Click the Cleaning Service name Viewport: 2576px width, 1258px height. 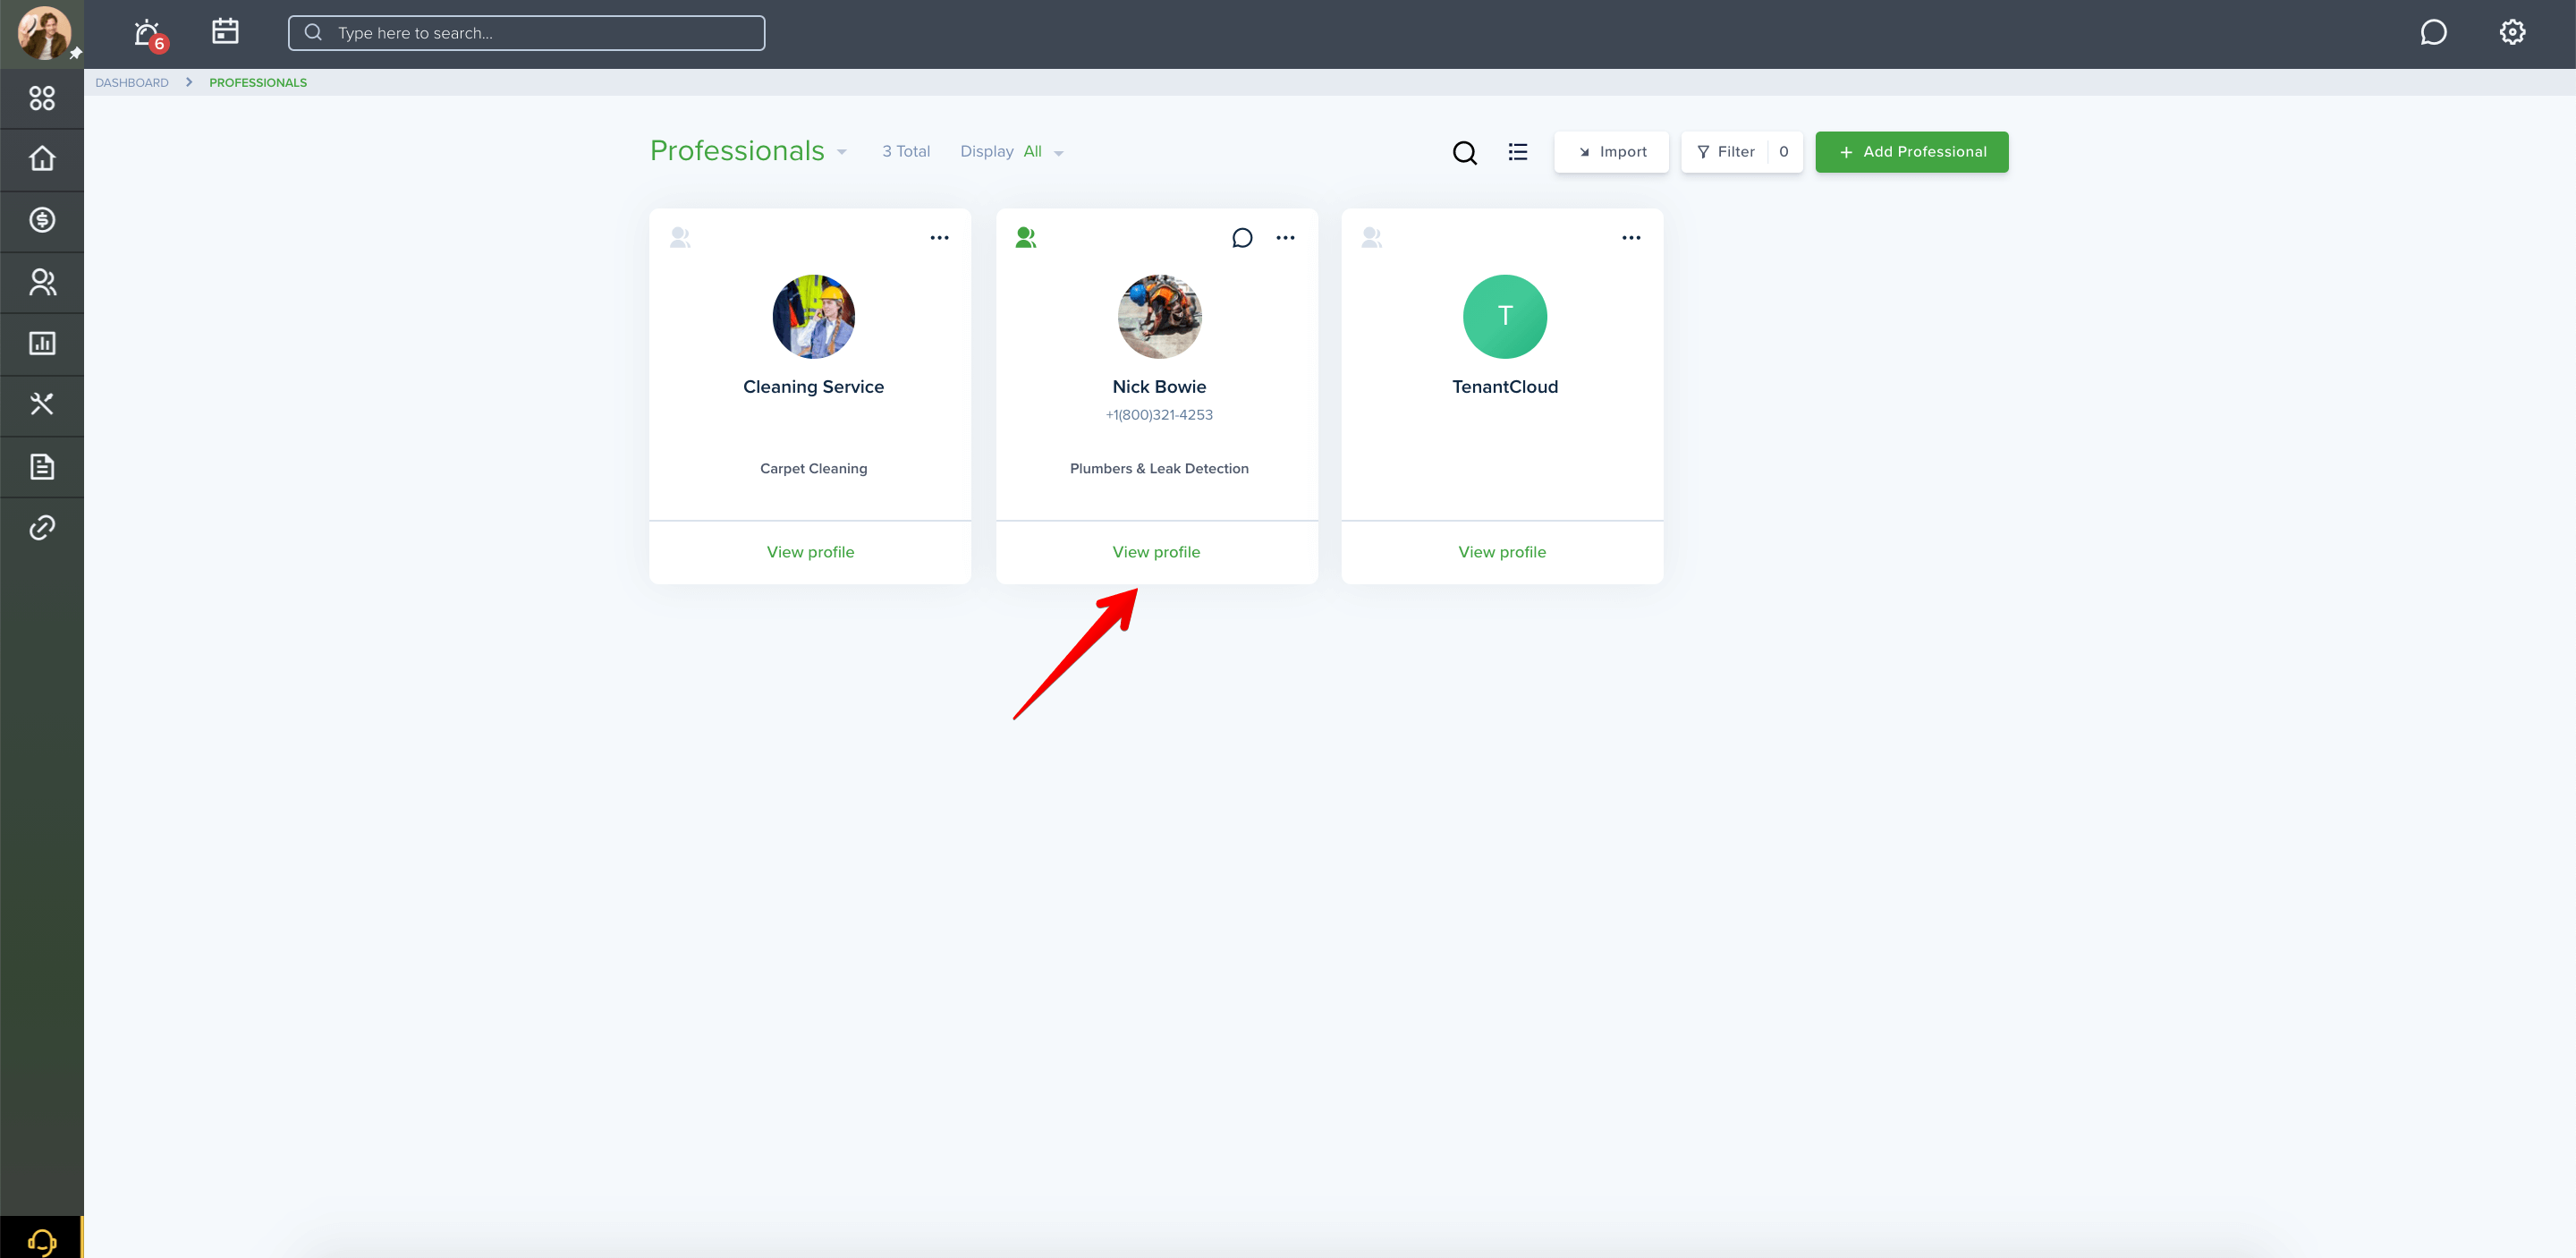(813, 387)
